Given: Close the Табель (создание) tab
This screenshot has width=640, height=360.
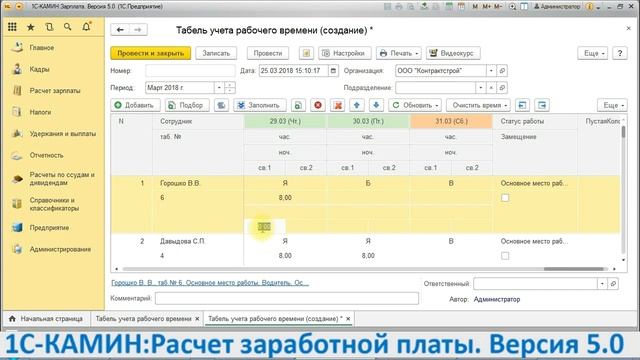Looking at the screenshot, I should 348,319.
